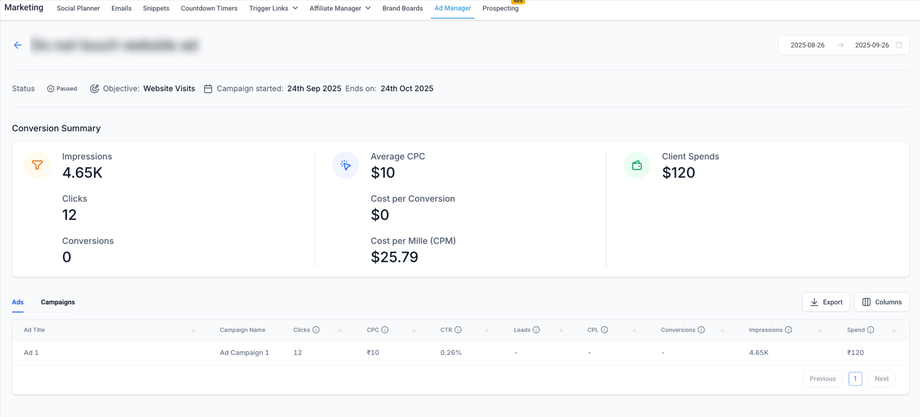Click the CPC column info icon

coord(385,330)
